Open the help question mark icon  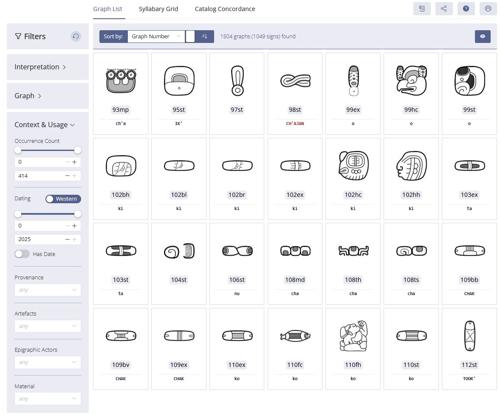click(466, 9)
